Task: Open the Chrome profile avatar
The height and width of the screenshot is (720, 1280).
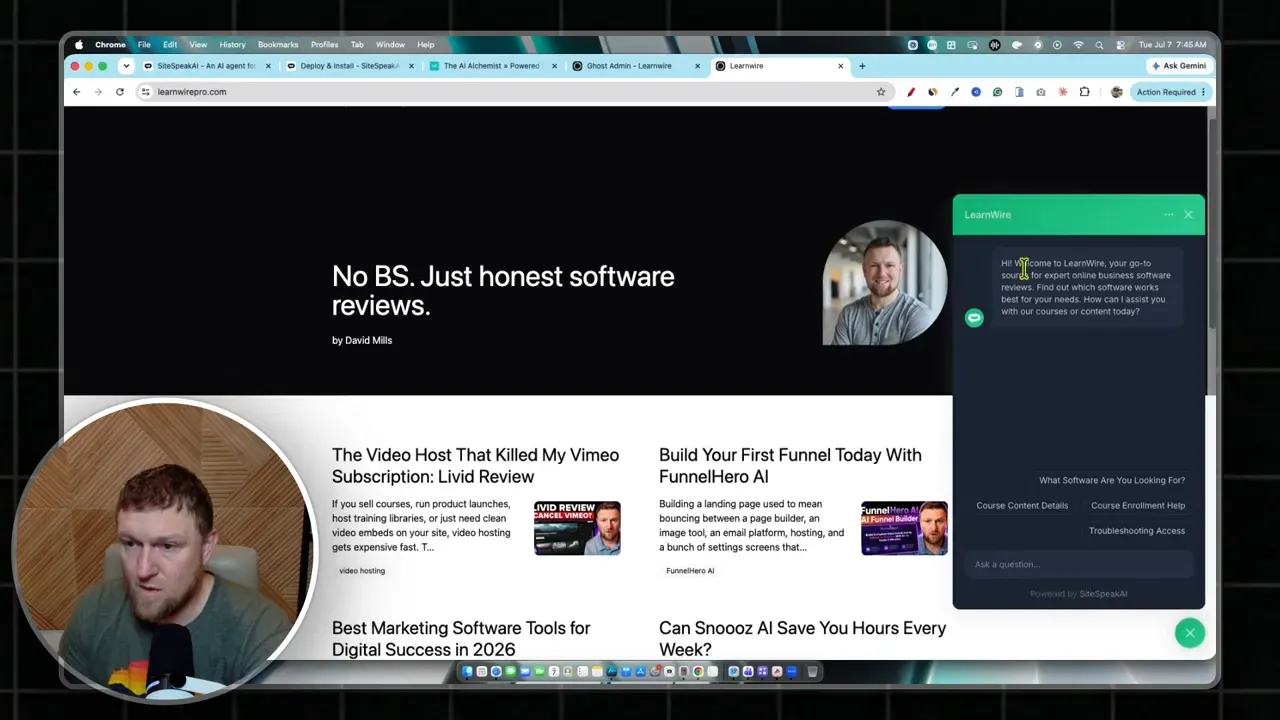Action: [x=1117, y=92]
